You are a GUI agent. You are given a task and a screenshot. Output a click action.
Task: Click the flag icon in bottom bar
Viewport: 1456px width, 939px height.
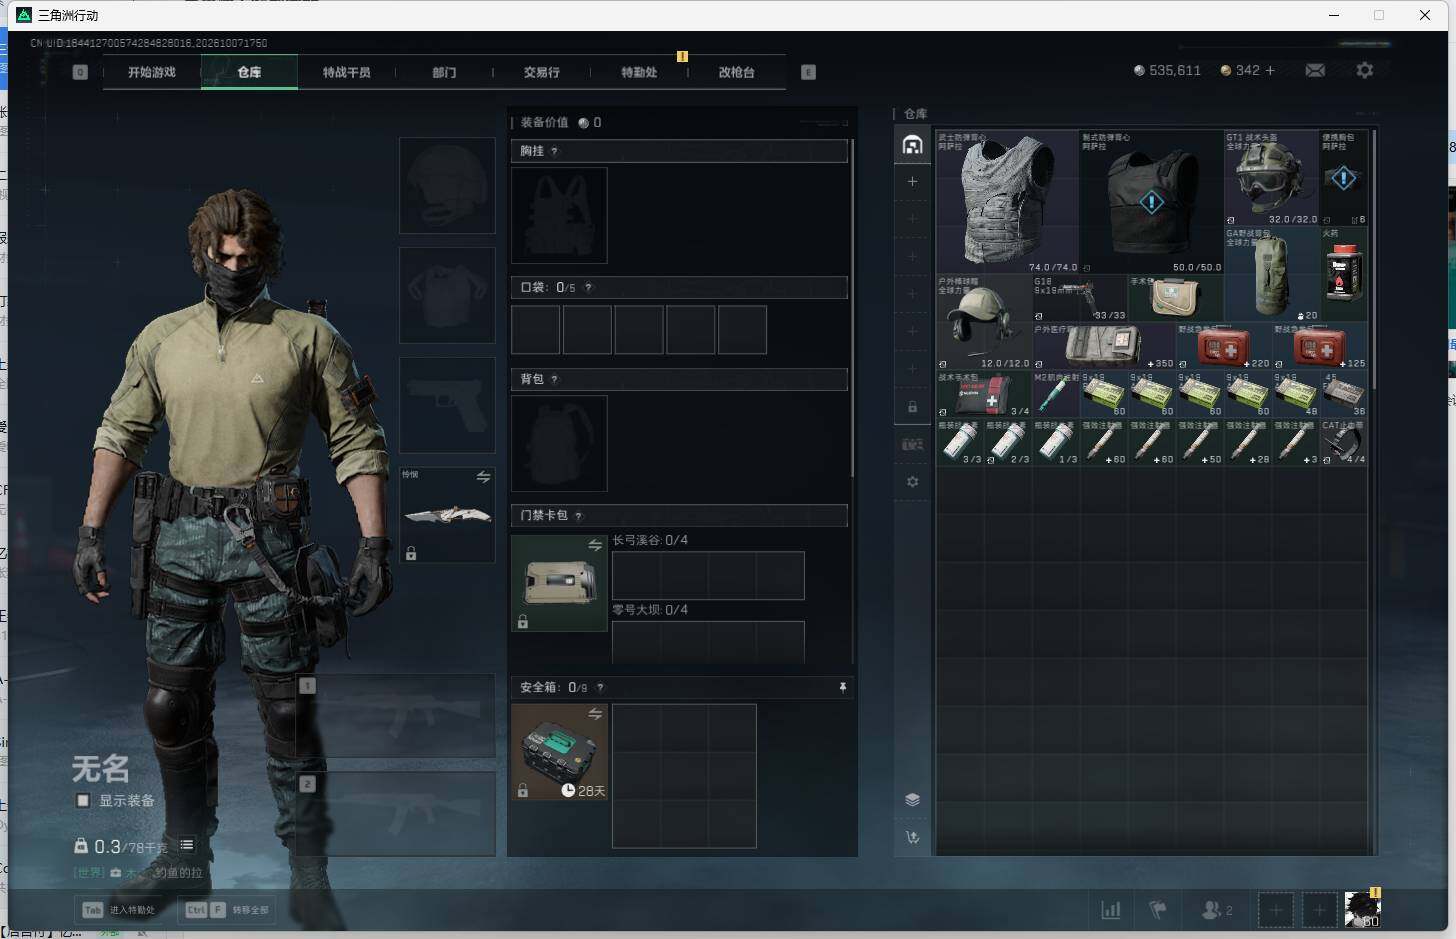pos(1158,910)
